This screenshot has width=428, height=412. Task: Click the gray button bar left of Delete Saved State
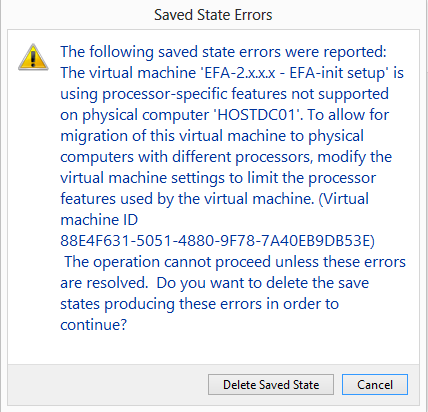pos(107,385)
